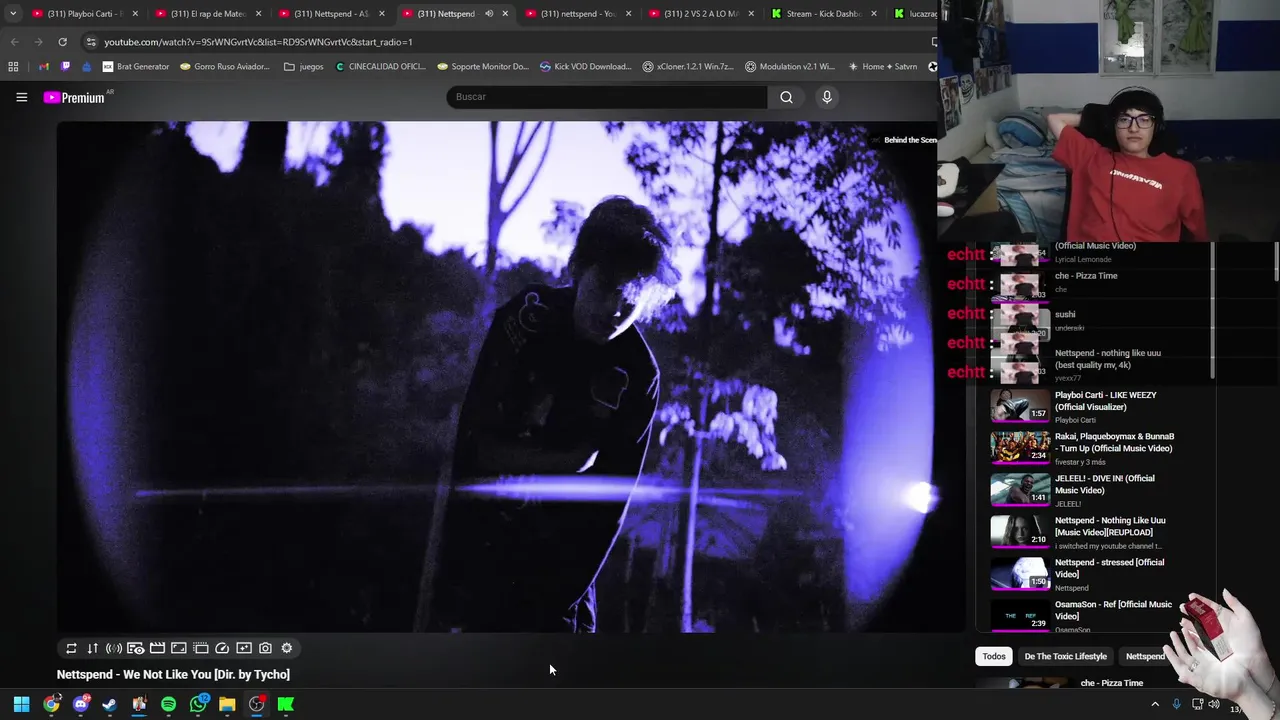1280x720 pixels.
Task: Open the Gmail bookmark icon
Action: (44, 67)
